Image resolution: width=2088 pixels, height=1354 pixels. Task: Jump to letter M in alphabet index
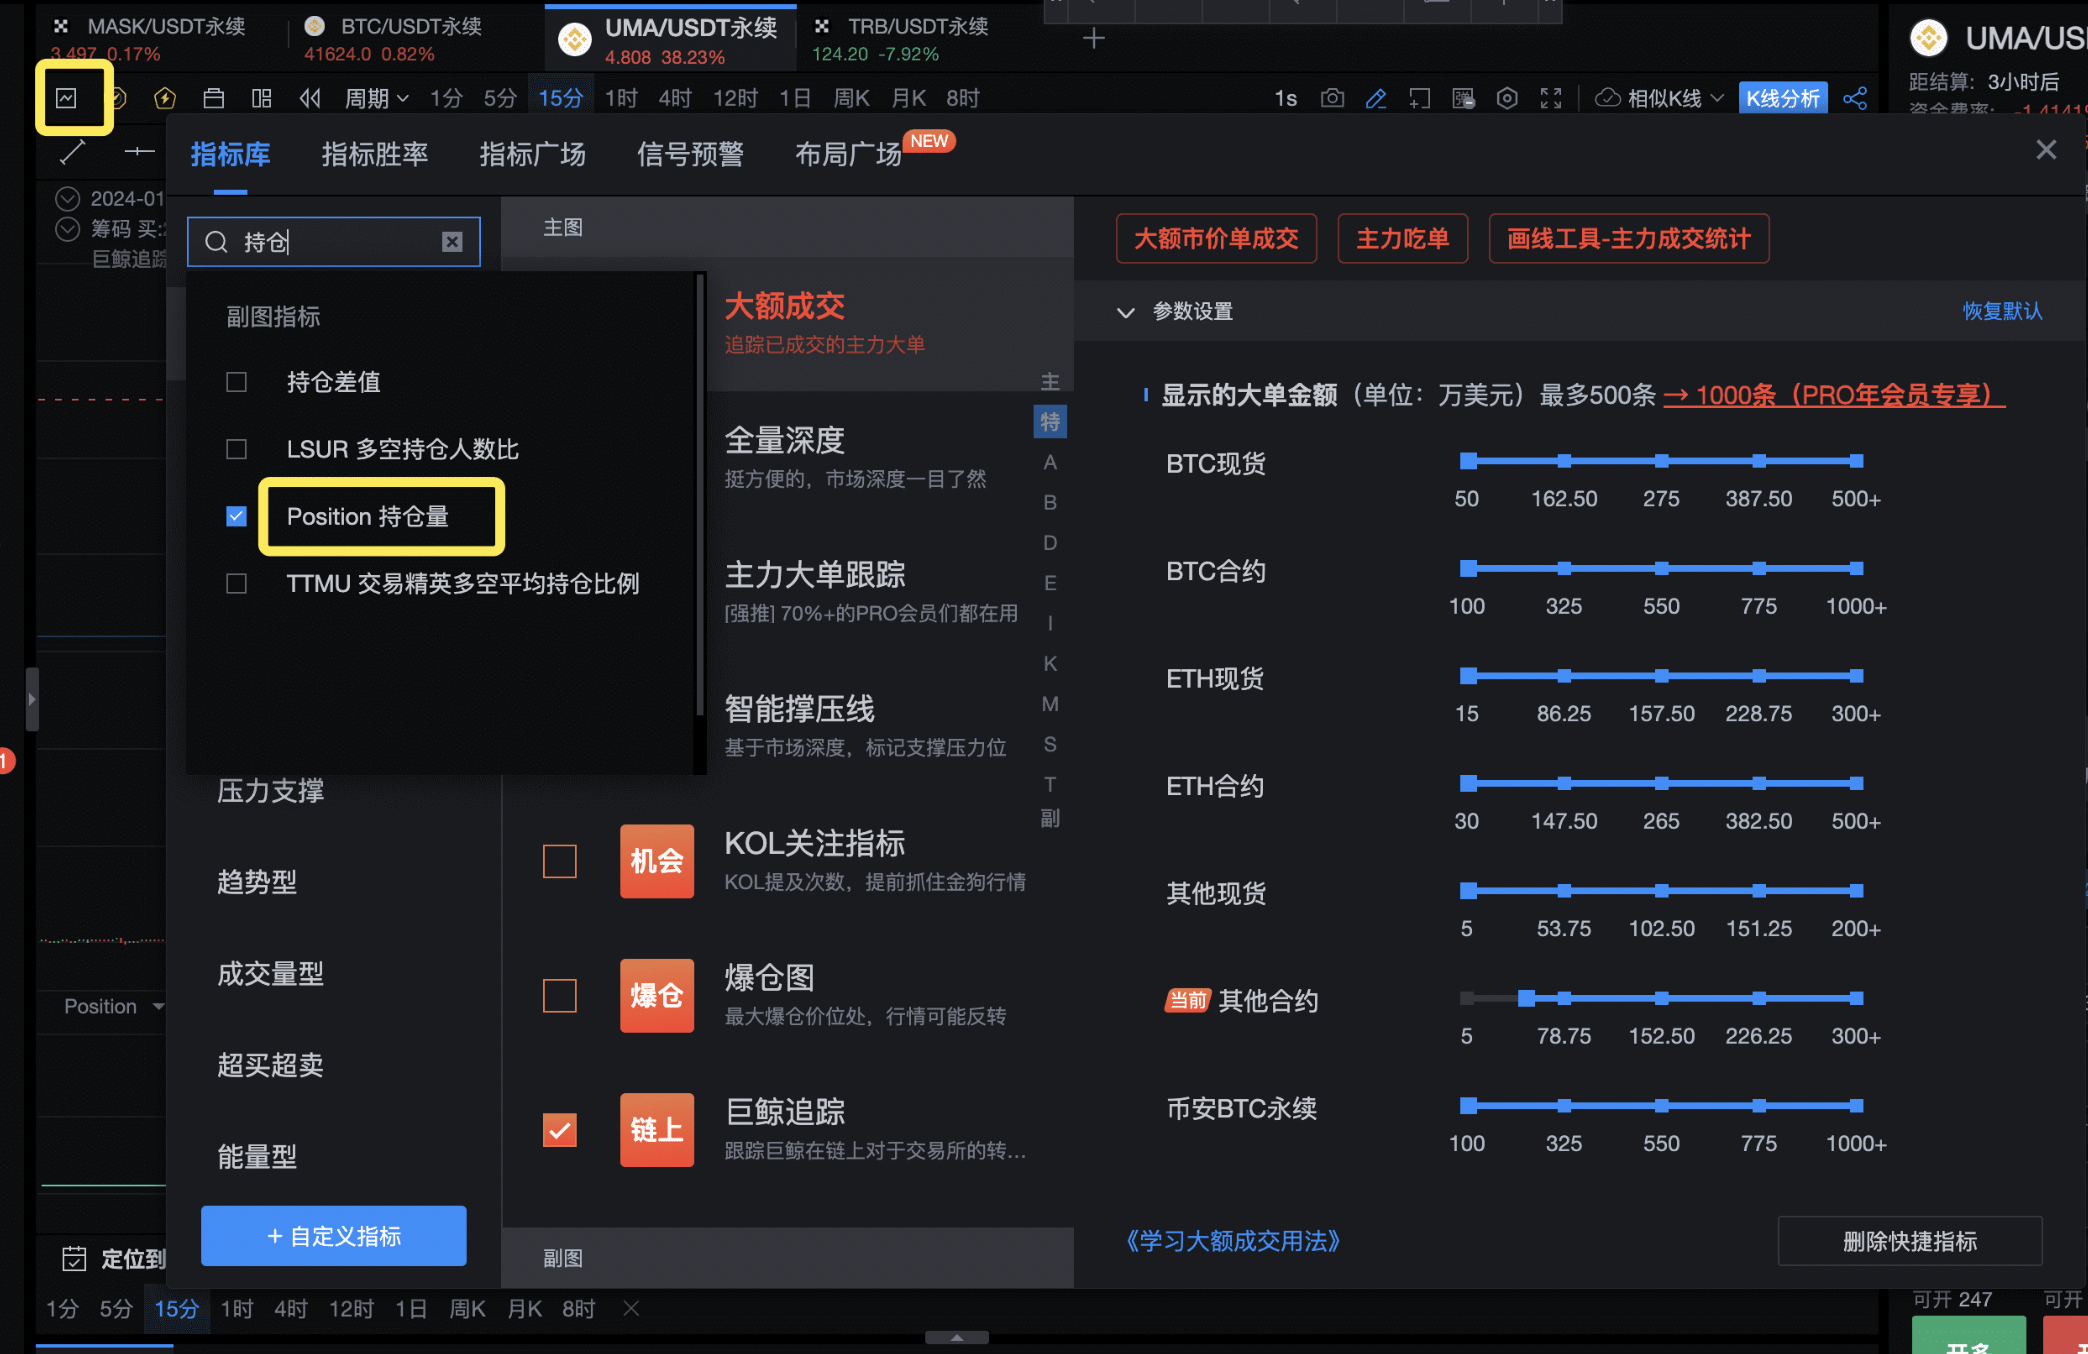coord(1050,704)
